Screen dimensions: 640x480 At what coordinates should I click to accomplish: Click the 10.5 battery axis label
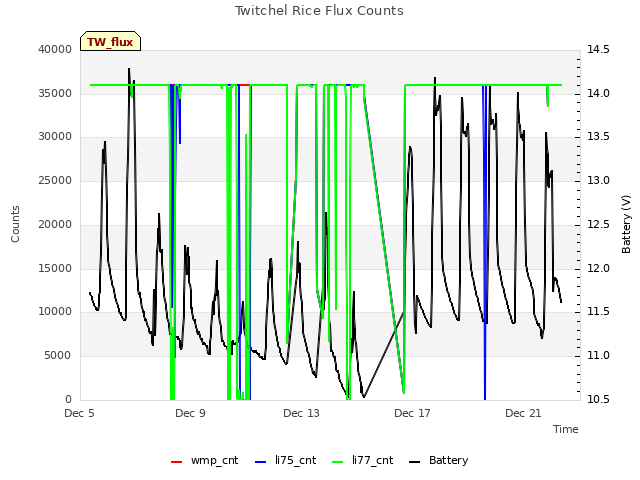pos(598,399)
